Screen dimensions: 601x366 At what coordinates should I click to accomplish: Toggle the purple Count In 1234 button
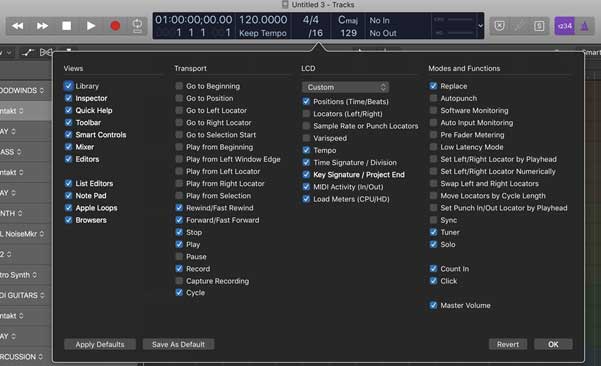565,26
